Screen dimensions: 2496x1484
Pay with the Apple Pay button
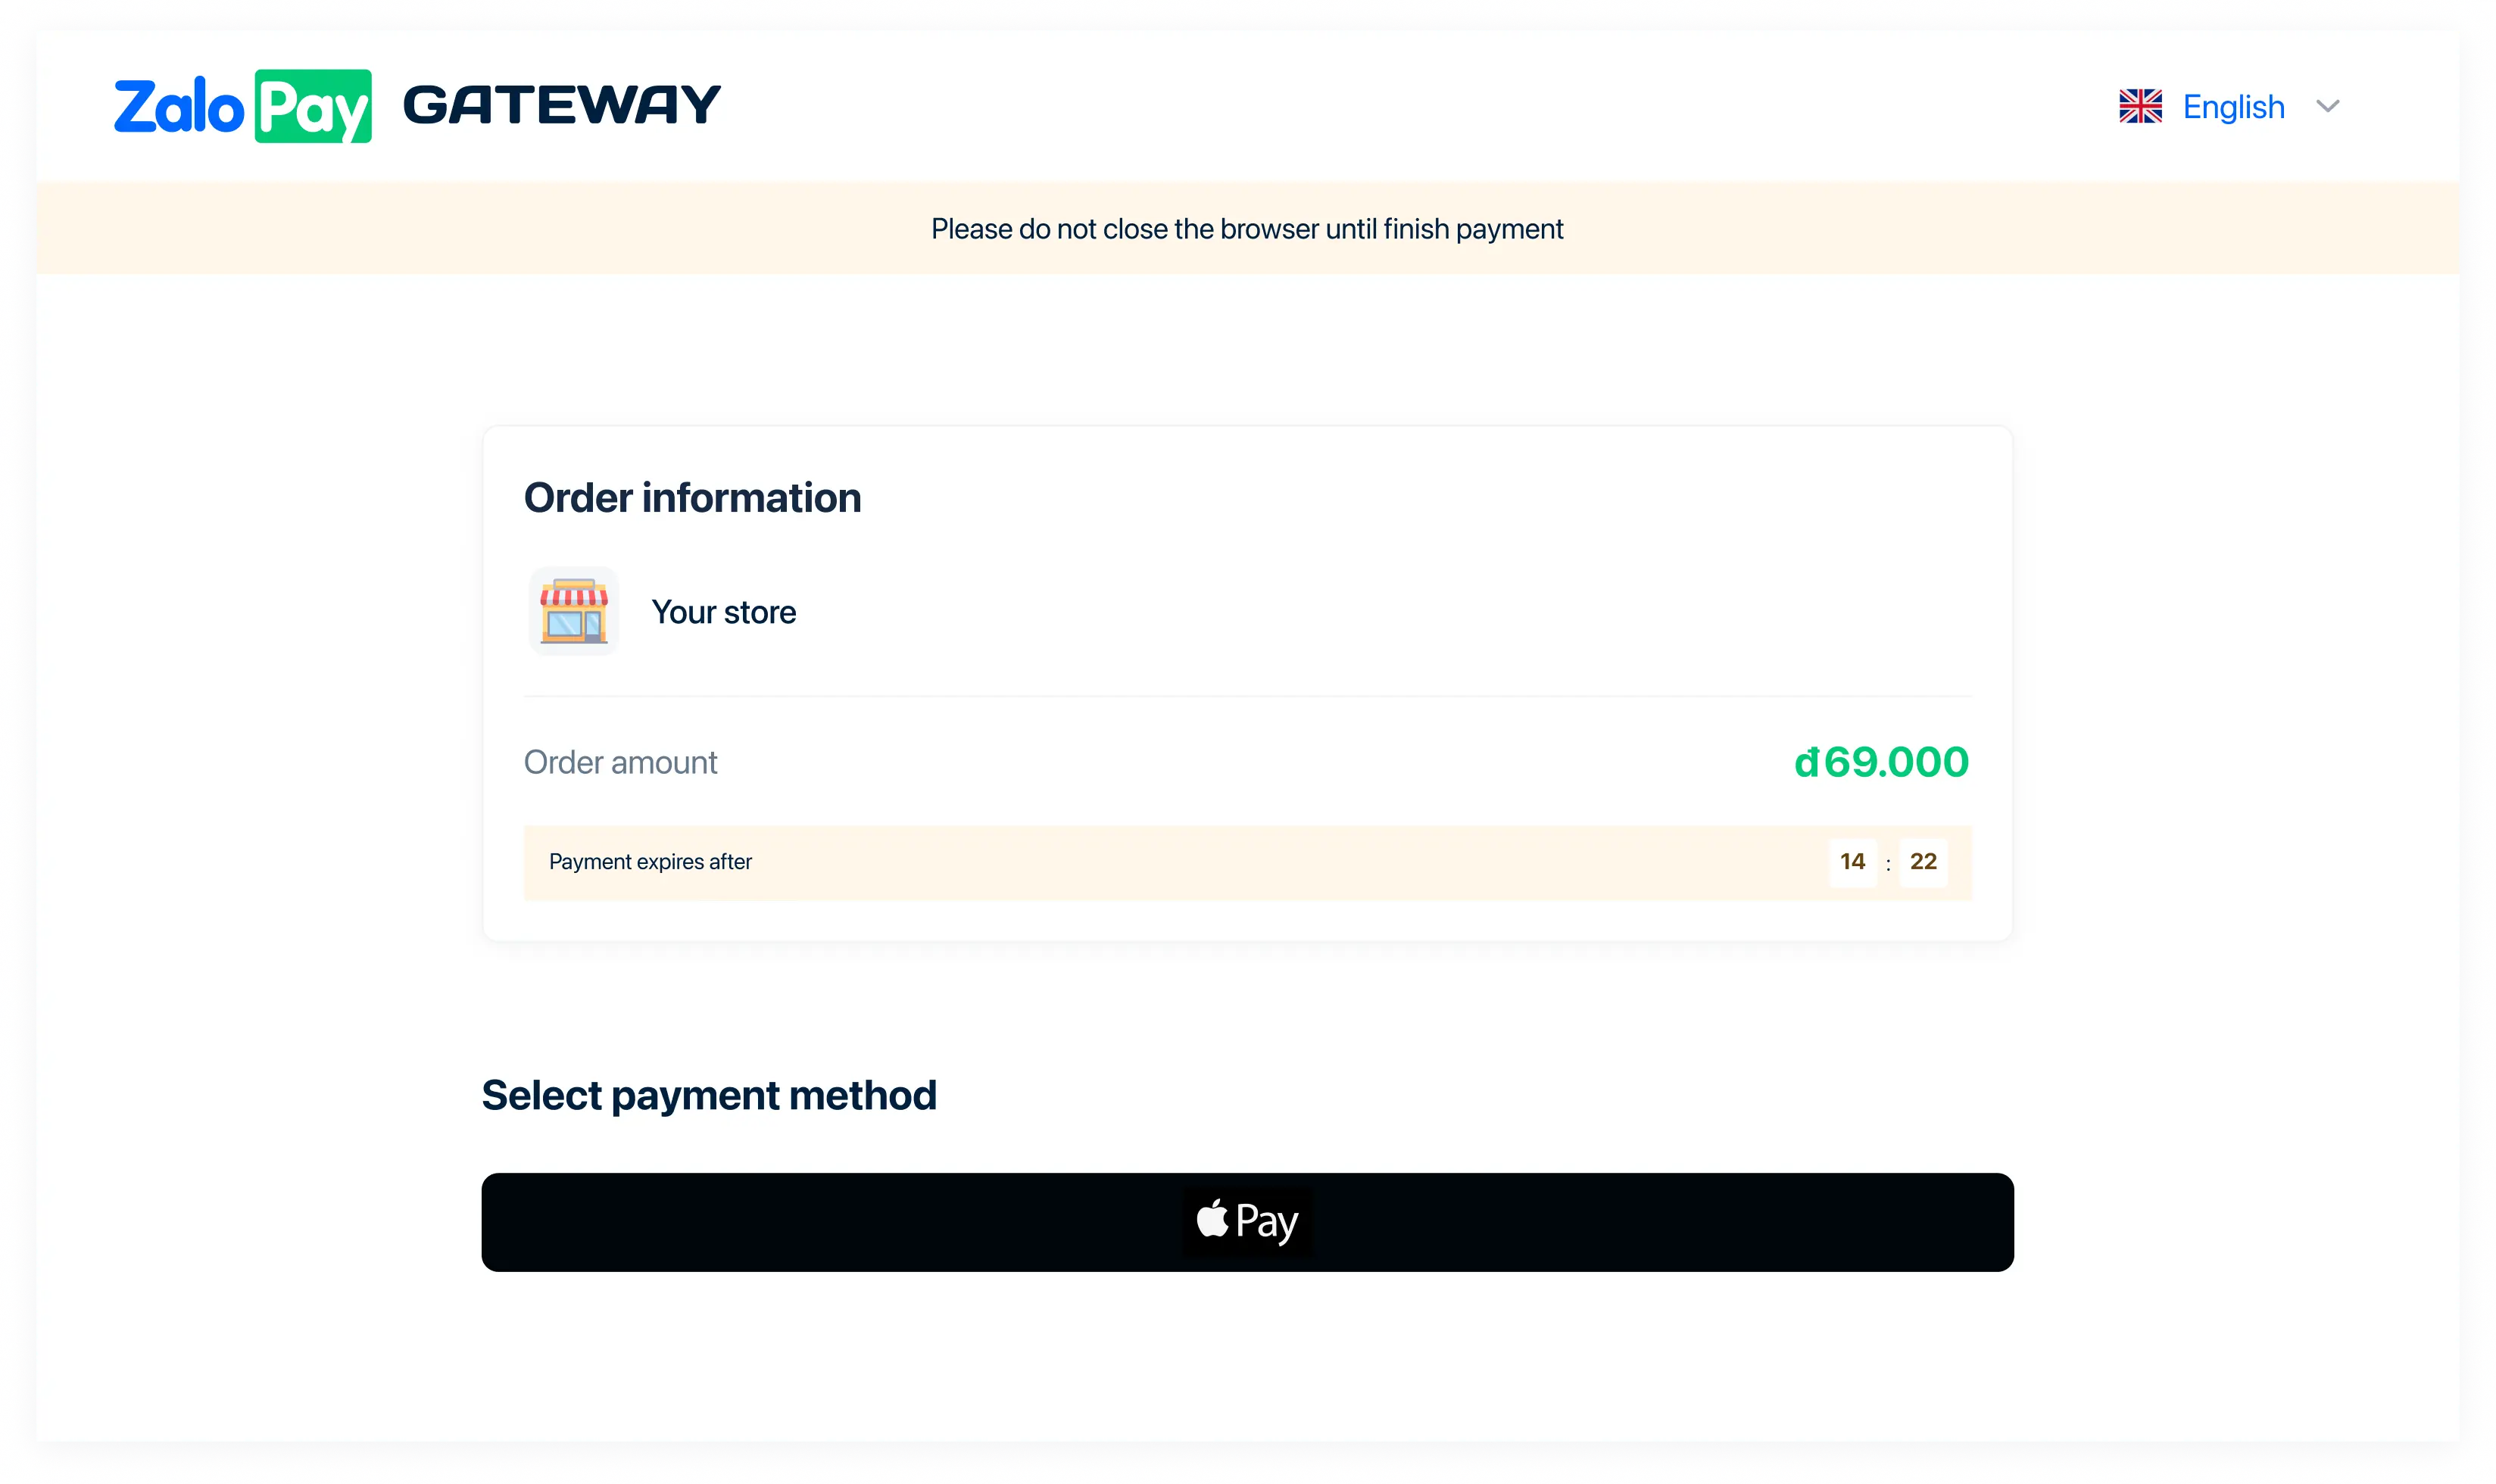pos(1247,1222)
